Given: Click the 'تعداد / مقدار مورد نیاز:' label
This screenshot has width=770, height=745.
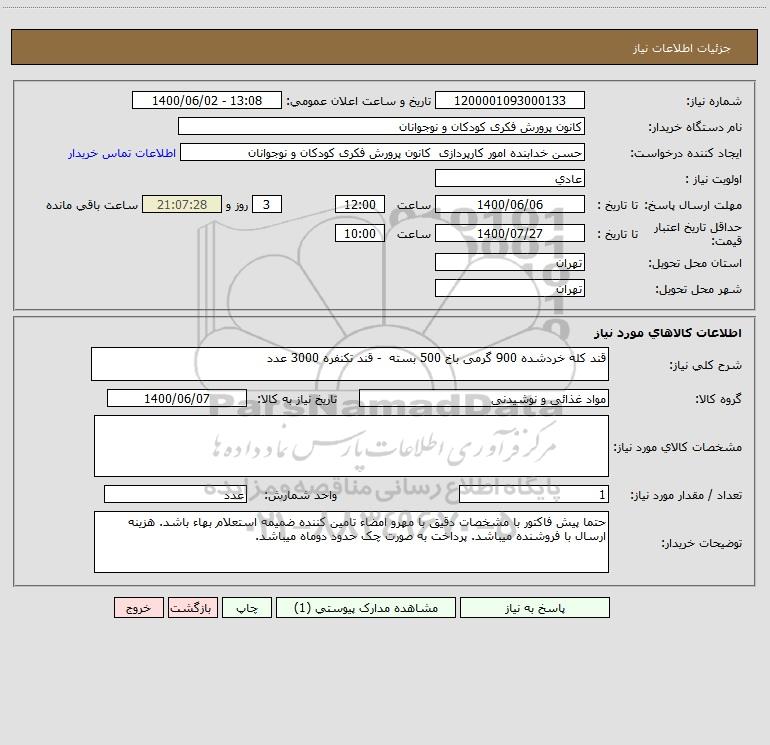Looking at the screenshot, I should point(686,495).
